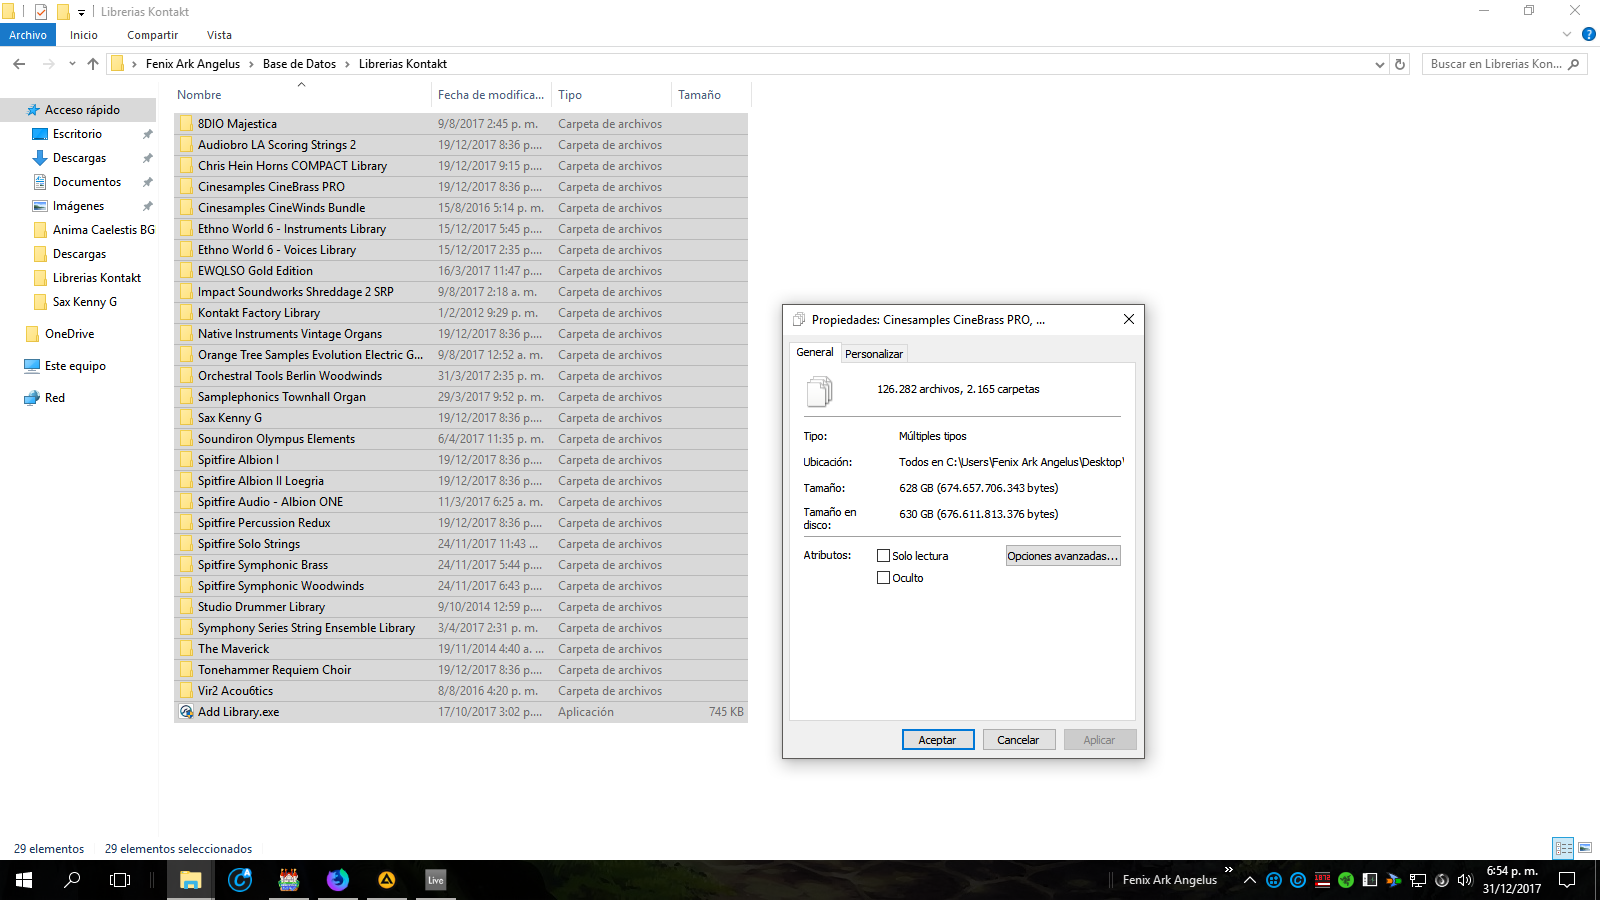Open Opciones avanzadas in Propiedades

coord(1063,556)
